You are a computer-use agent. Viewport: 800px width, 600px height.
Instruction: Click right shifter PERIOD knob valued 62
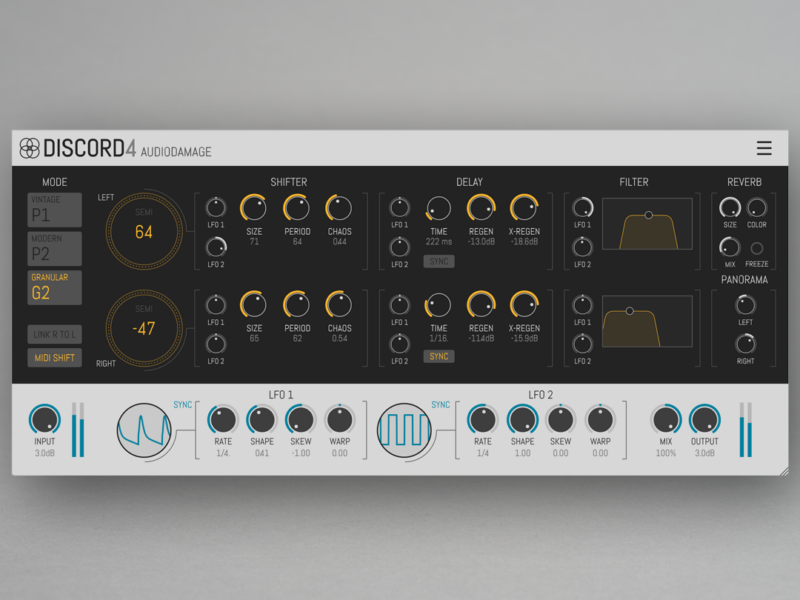coord(297,305)
